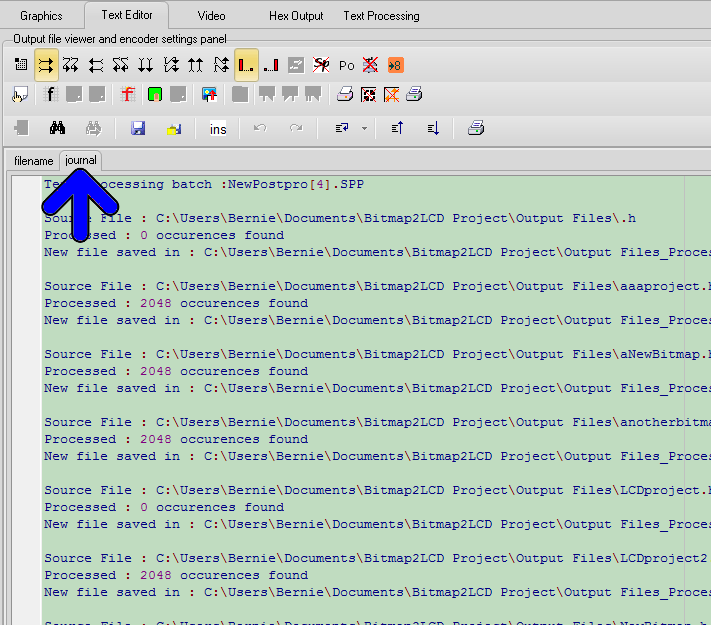Click the orange crossed-out square icon
Image resolution: width=711 pixels, height=625 pixels.
pyautogui.click(x=392, y=95)
